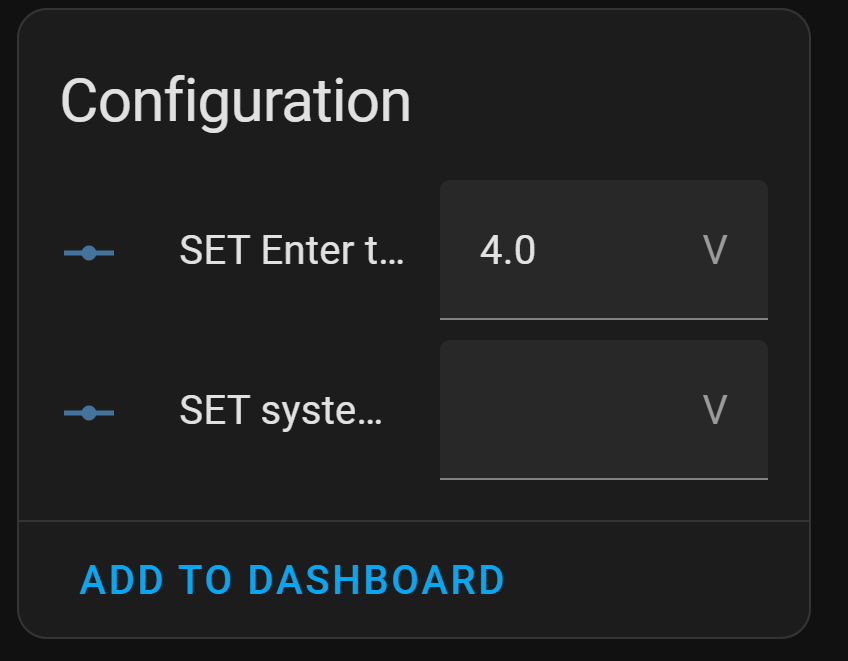Screen dimensions: 848x661
Task: Click the Configuration card heading
Action: point(236,101)
